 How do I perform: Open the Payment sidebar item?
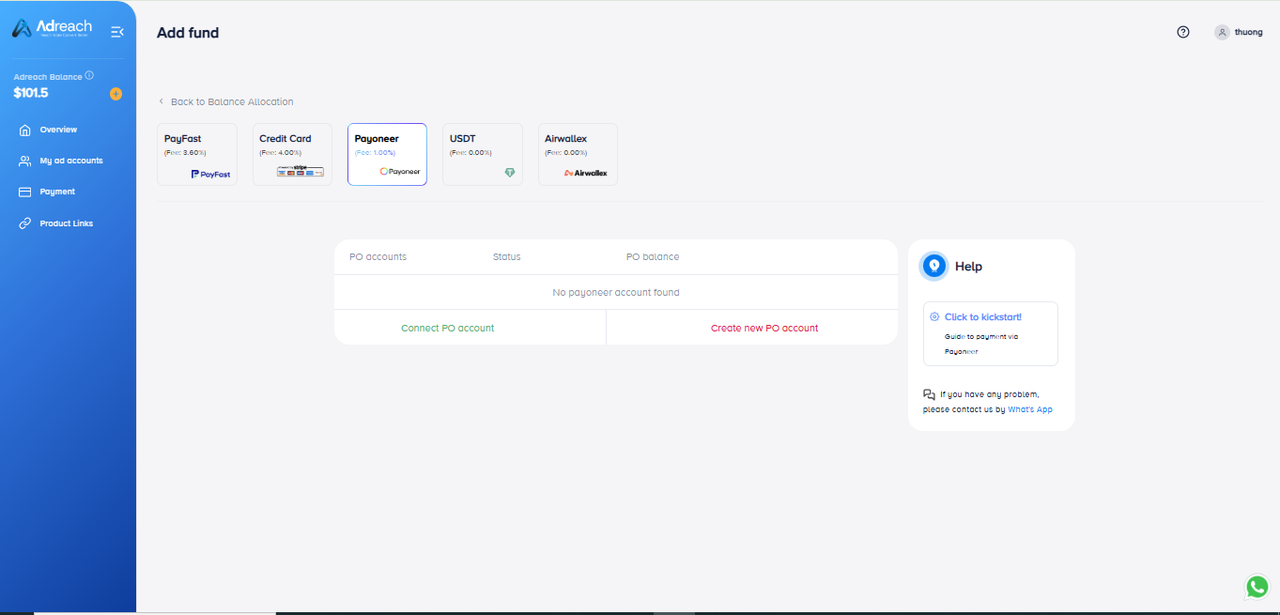tap(57, 192)
